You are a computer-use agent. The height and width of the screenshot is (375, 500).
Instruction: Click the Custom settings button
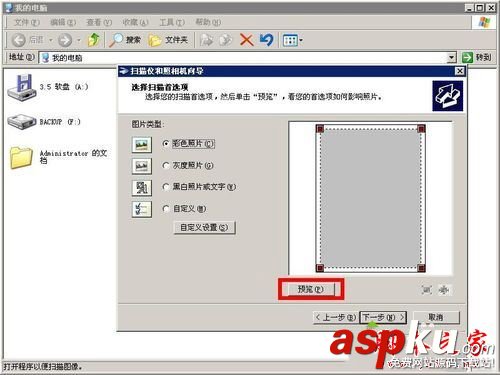coord(205,228)
